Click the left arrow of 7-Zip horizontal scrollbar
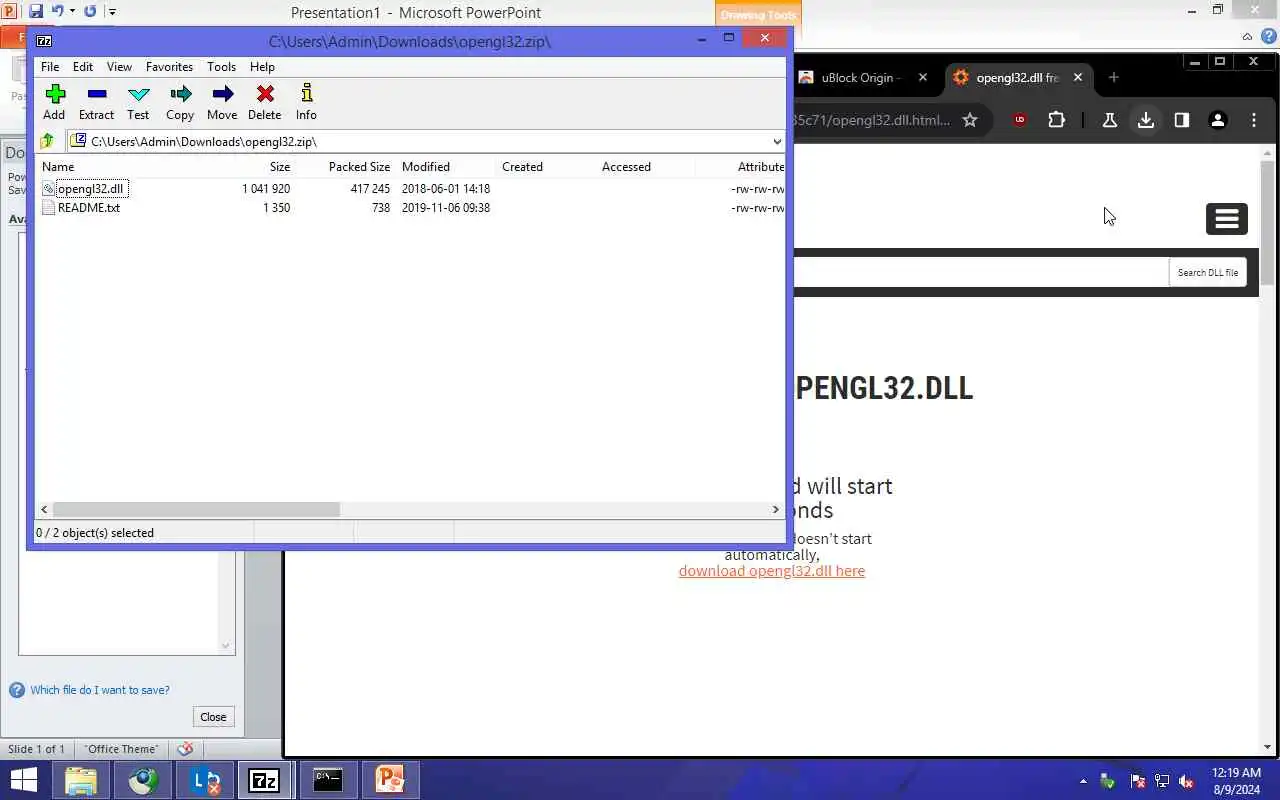1280x800 pixels. click(x=44, y=510)
